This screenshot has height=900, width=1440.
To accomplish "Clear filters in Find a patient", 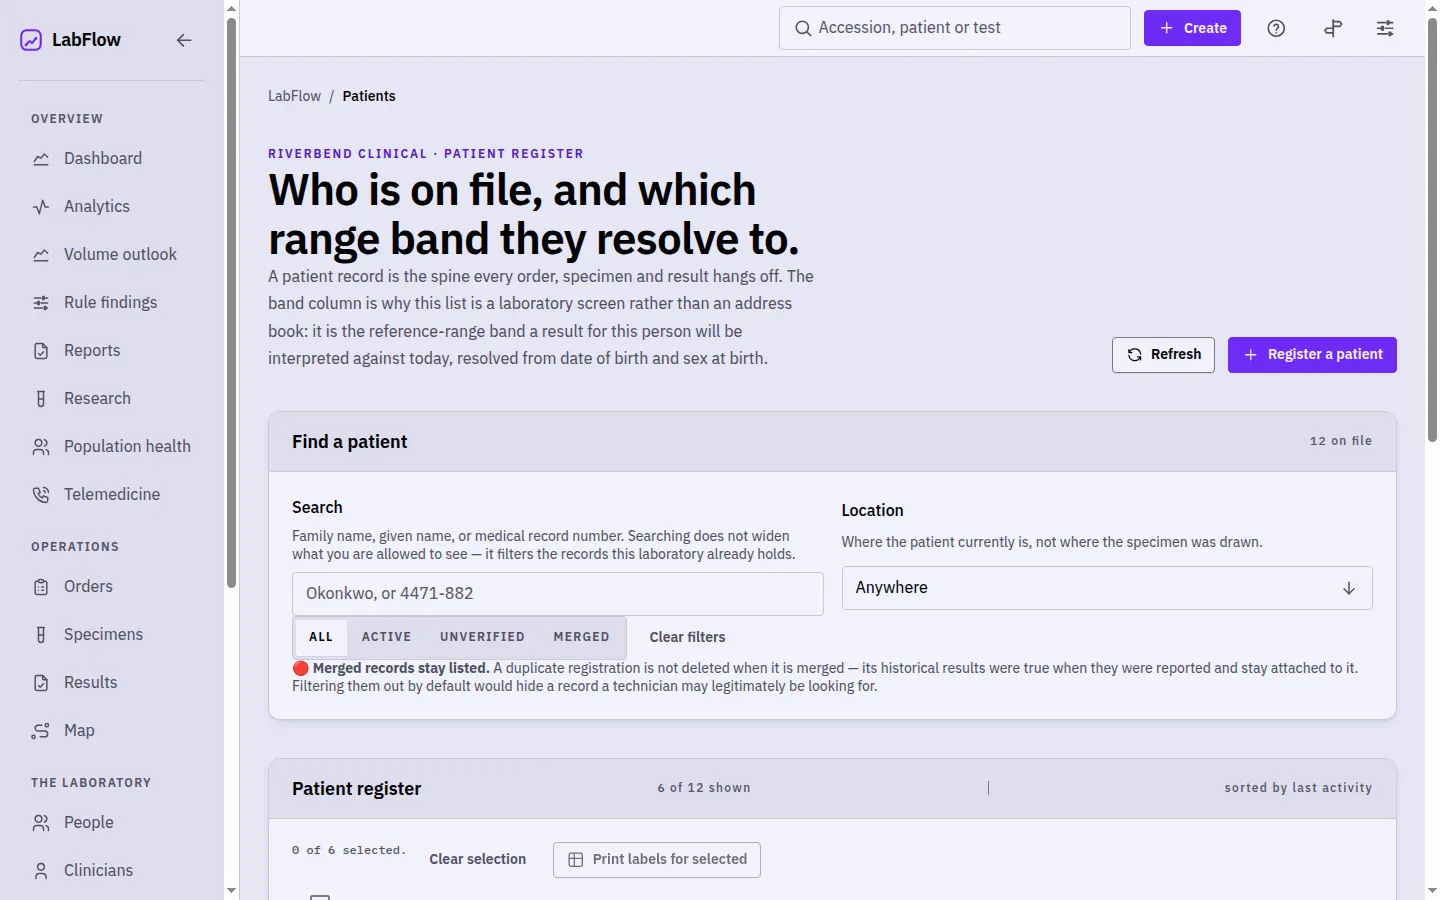I will click(x=688, y=637).
